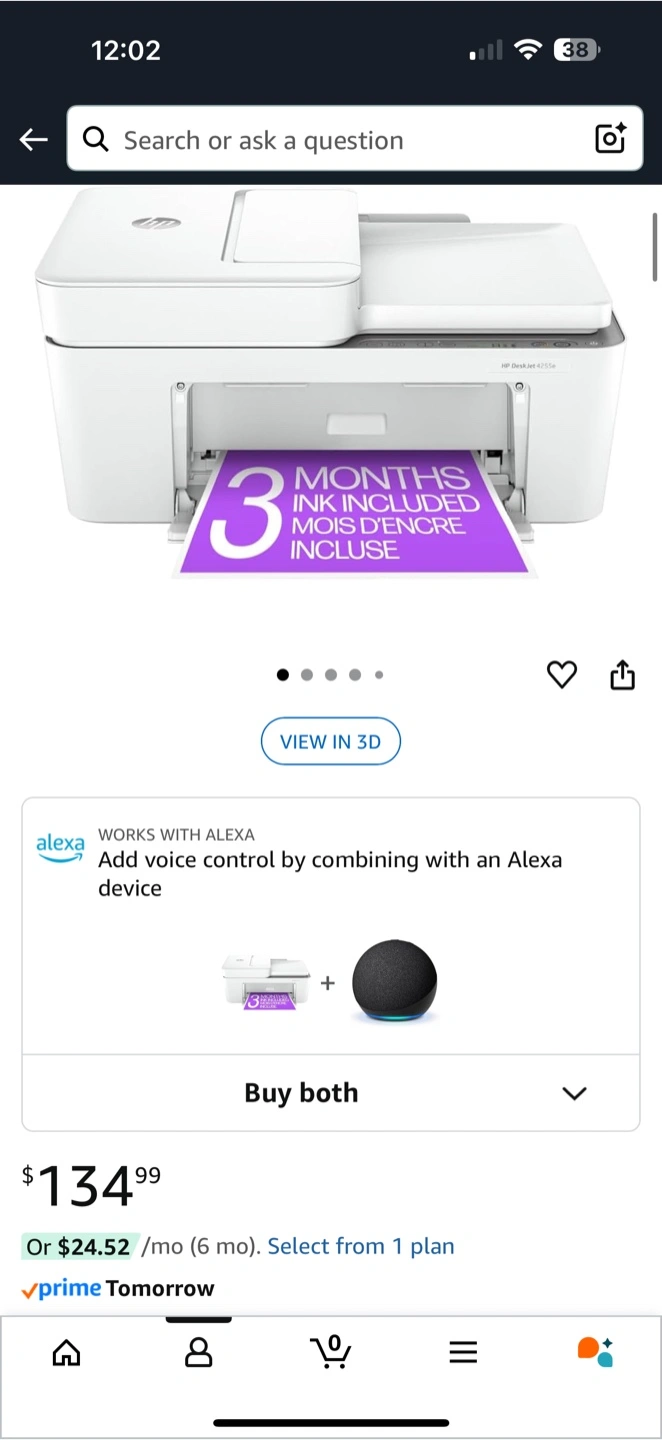Tap the magnifying glass search icon
Viewport: 662px width, 1440px height.
[x=96, y=139]
